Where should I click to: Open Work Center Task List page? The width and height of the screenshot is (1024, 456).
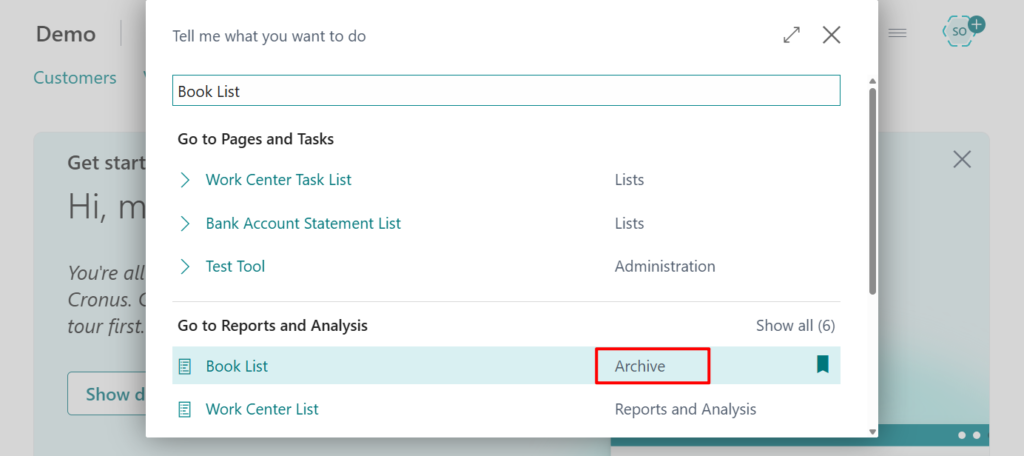(x=278, y=180)
